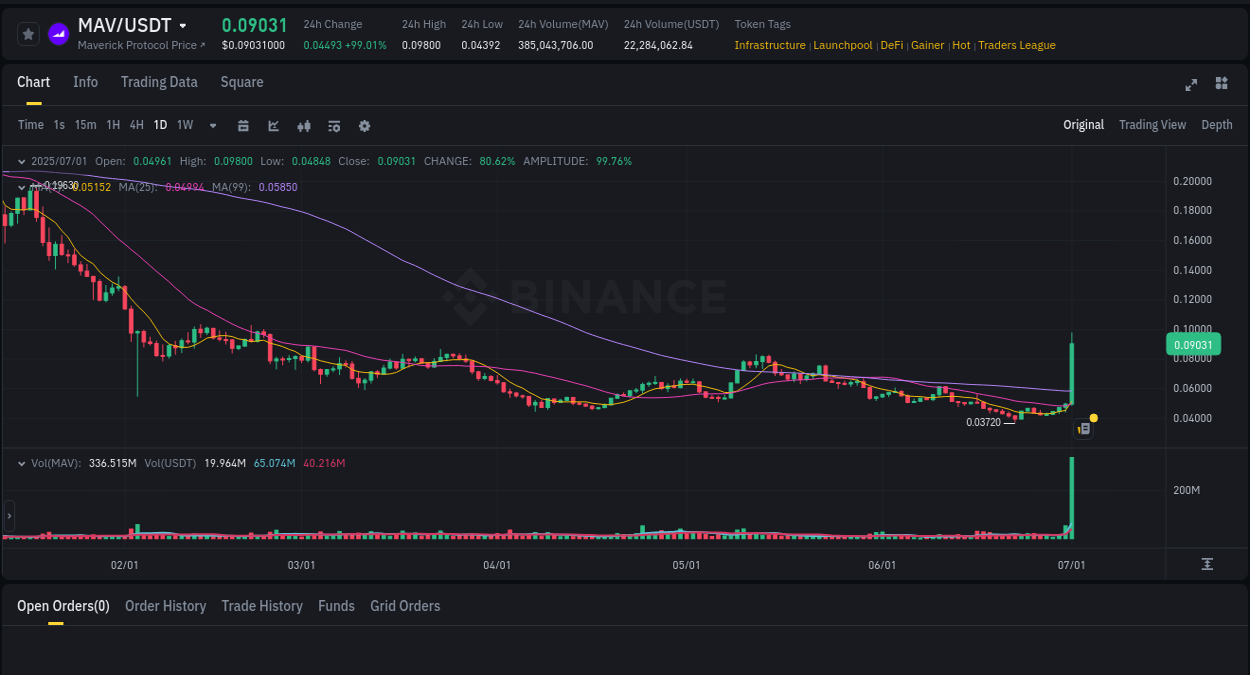Viewport: 1250px width, 675px height.
Task: Open the Launchpool token tag link
Action: click(x=843, y=45)
